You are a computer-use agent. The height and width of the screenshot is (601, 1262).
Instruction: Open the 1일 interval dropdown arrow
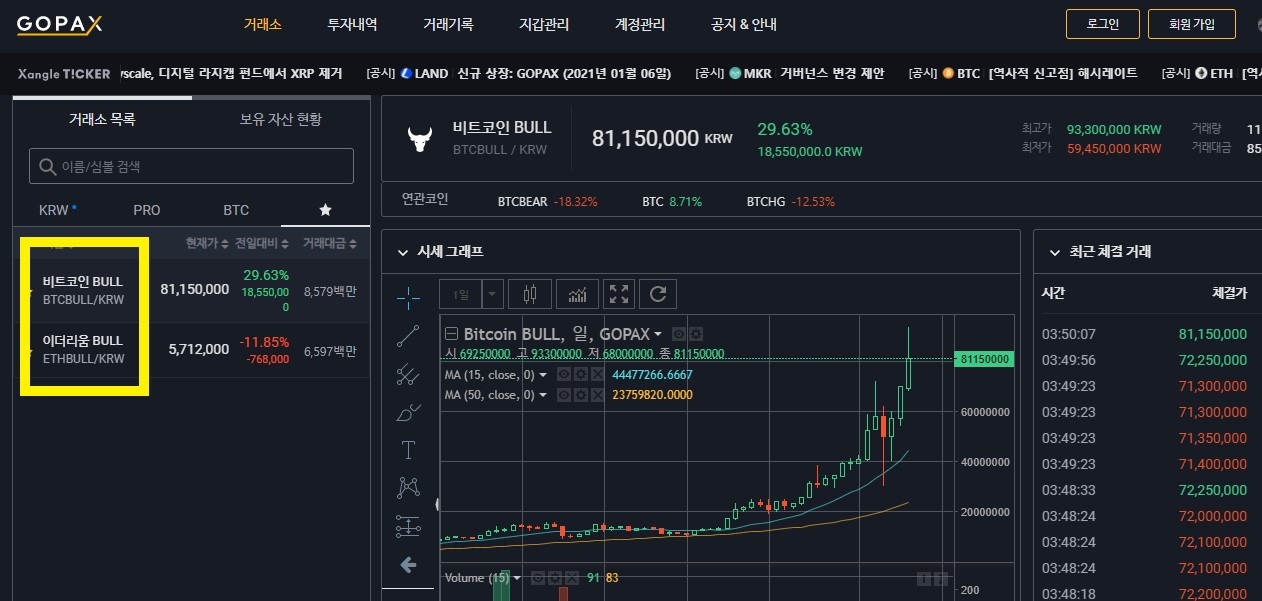(492, 294)
